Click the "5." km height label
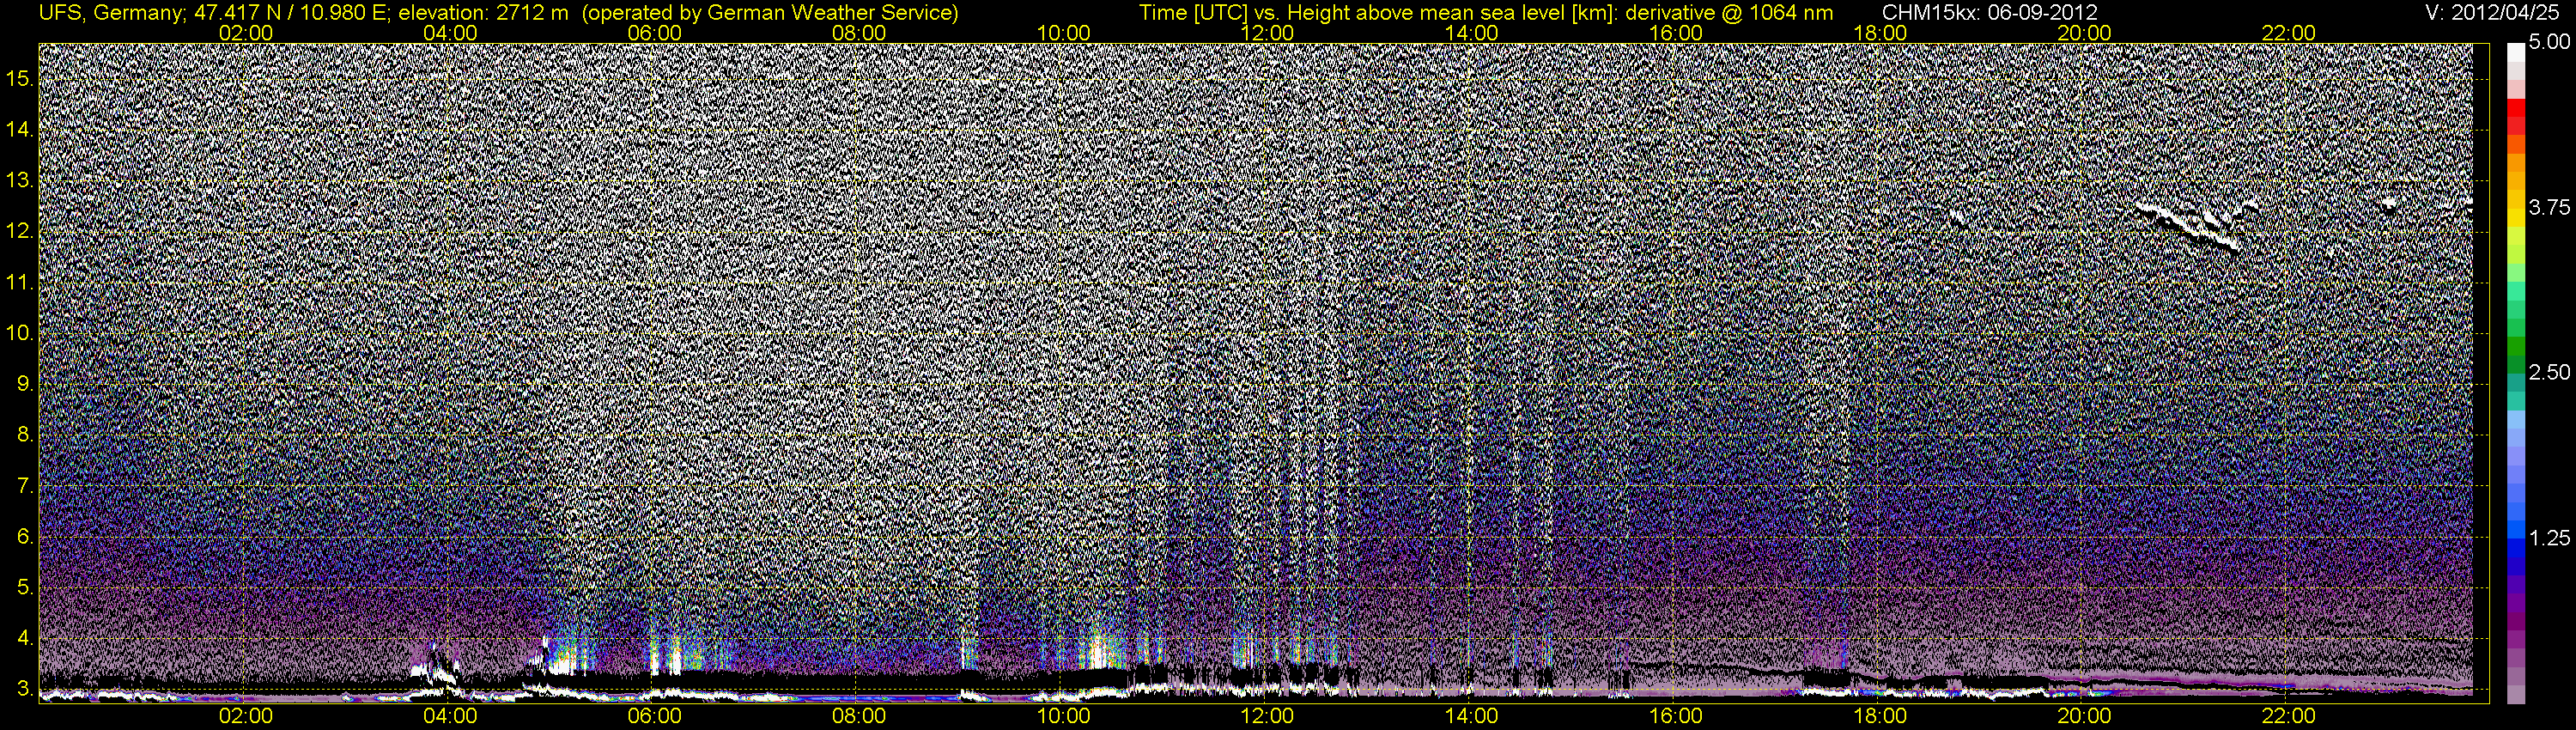Screen dimensions: 2576x730 point(25,588)
